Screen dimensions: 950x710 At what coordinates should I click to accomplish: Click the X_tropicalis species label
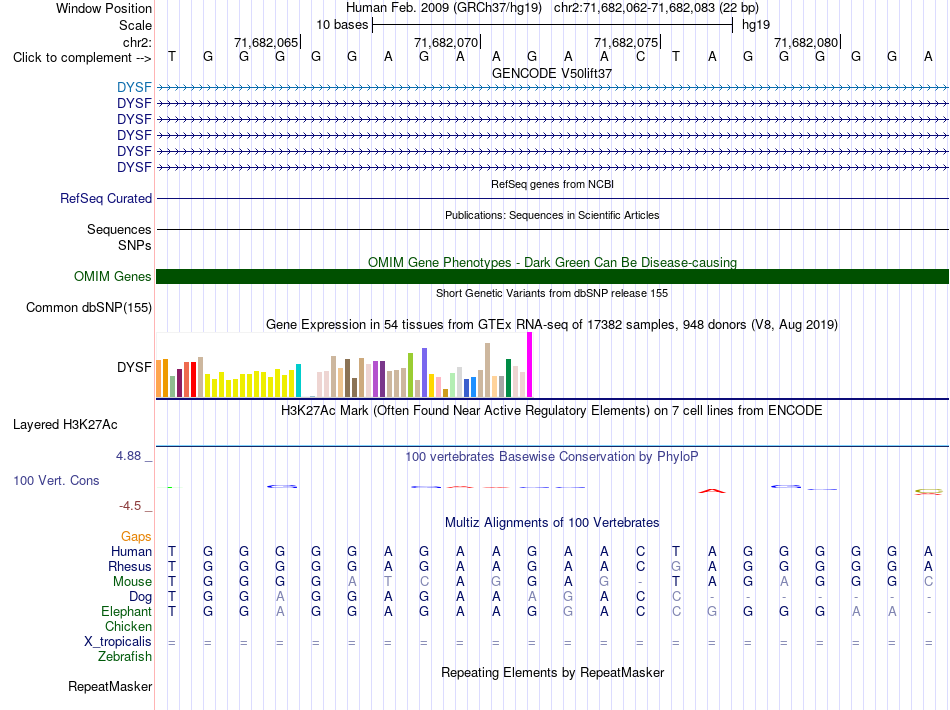(x=118, y=641)
